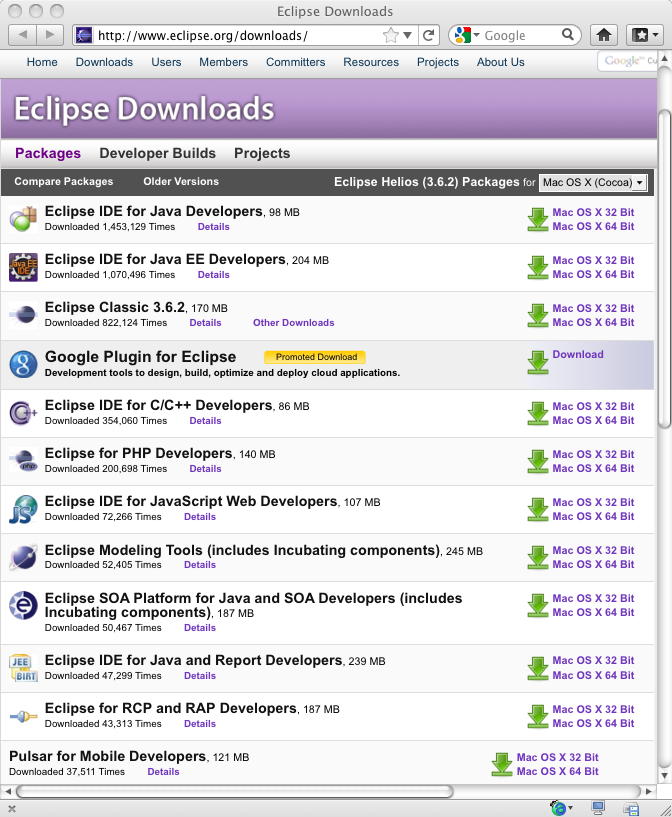
Task: Click green download arrow for Pulsar
Action: point(502,764)
